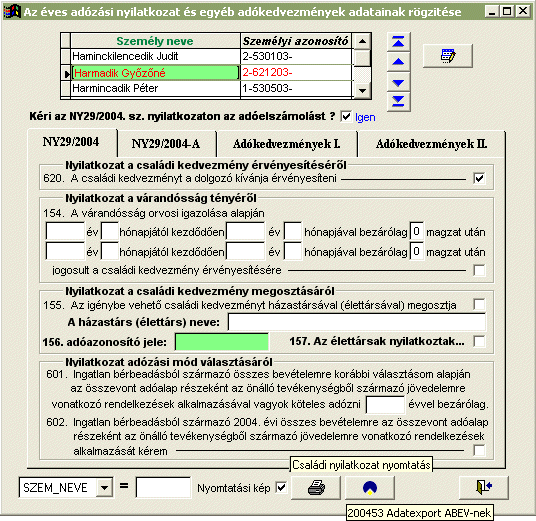Open the Adókedvezmények I. tab
The image size is (536, 521).
286,144
